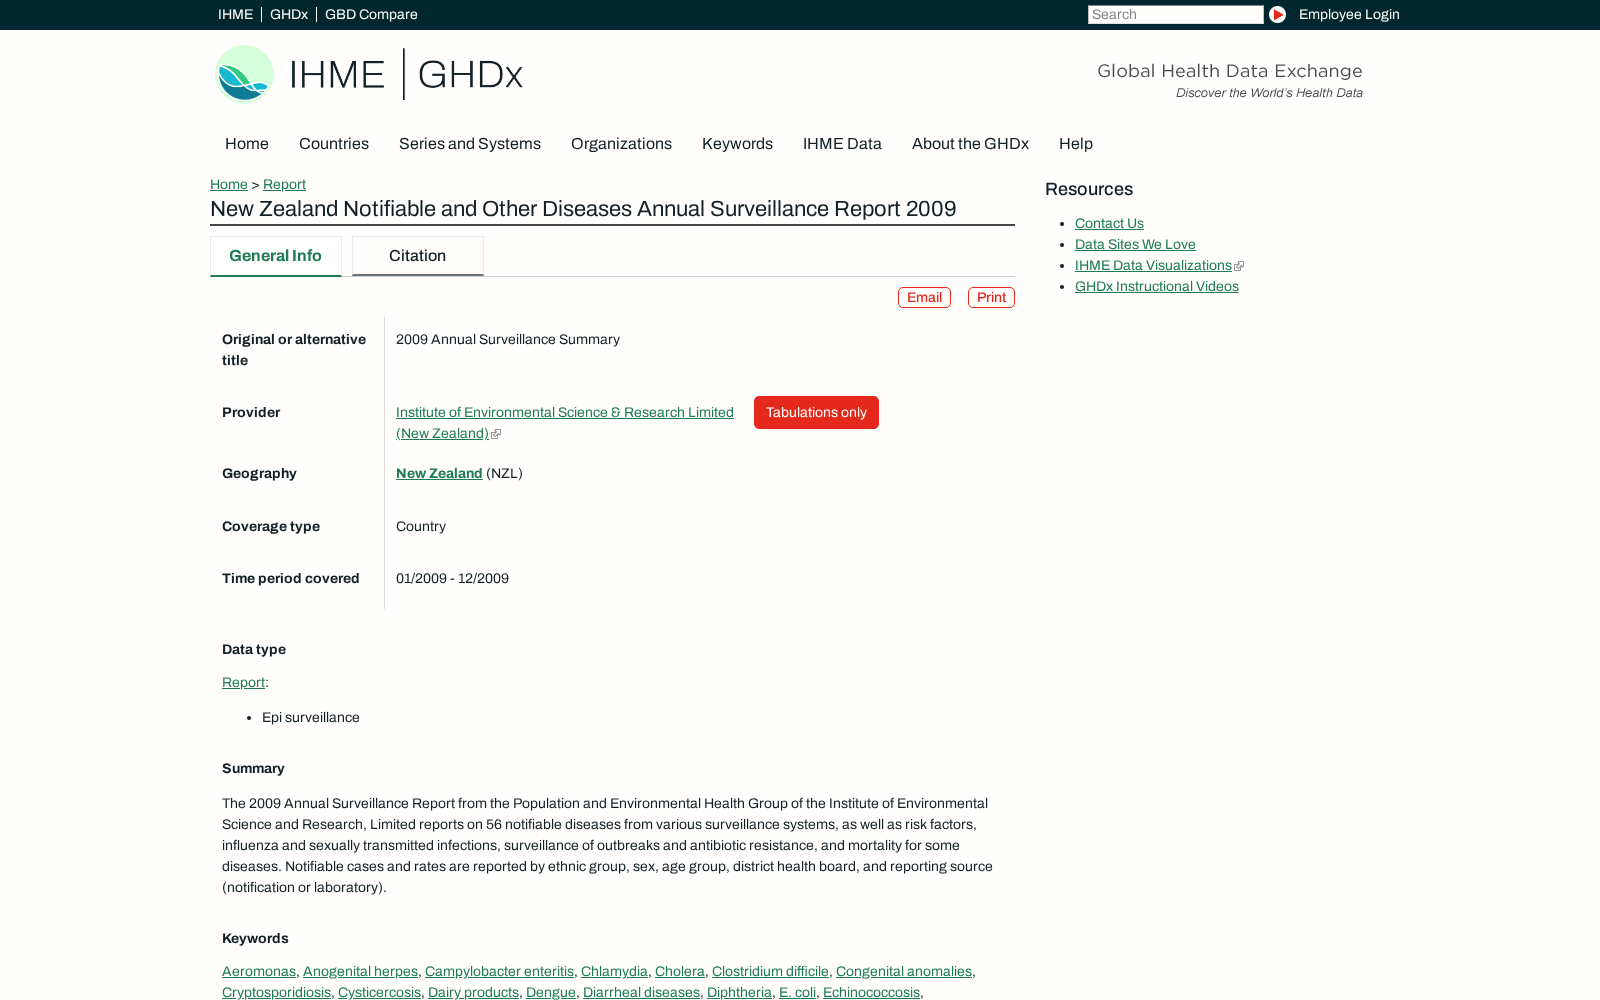Screen dimensions: 1600x1000
Task: Click the external link icon after (New Zealand) provider
Action: click(496, 434)
